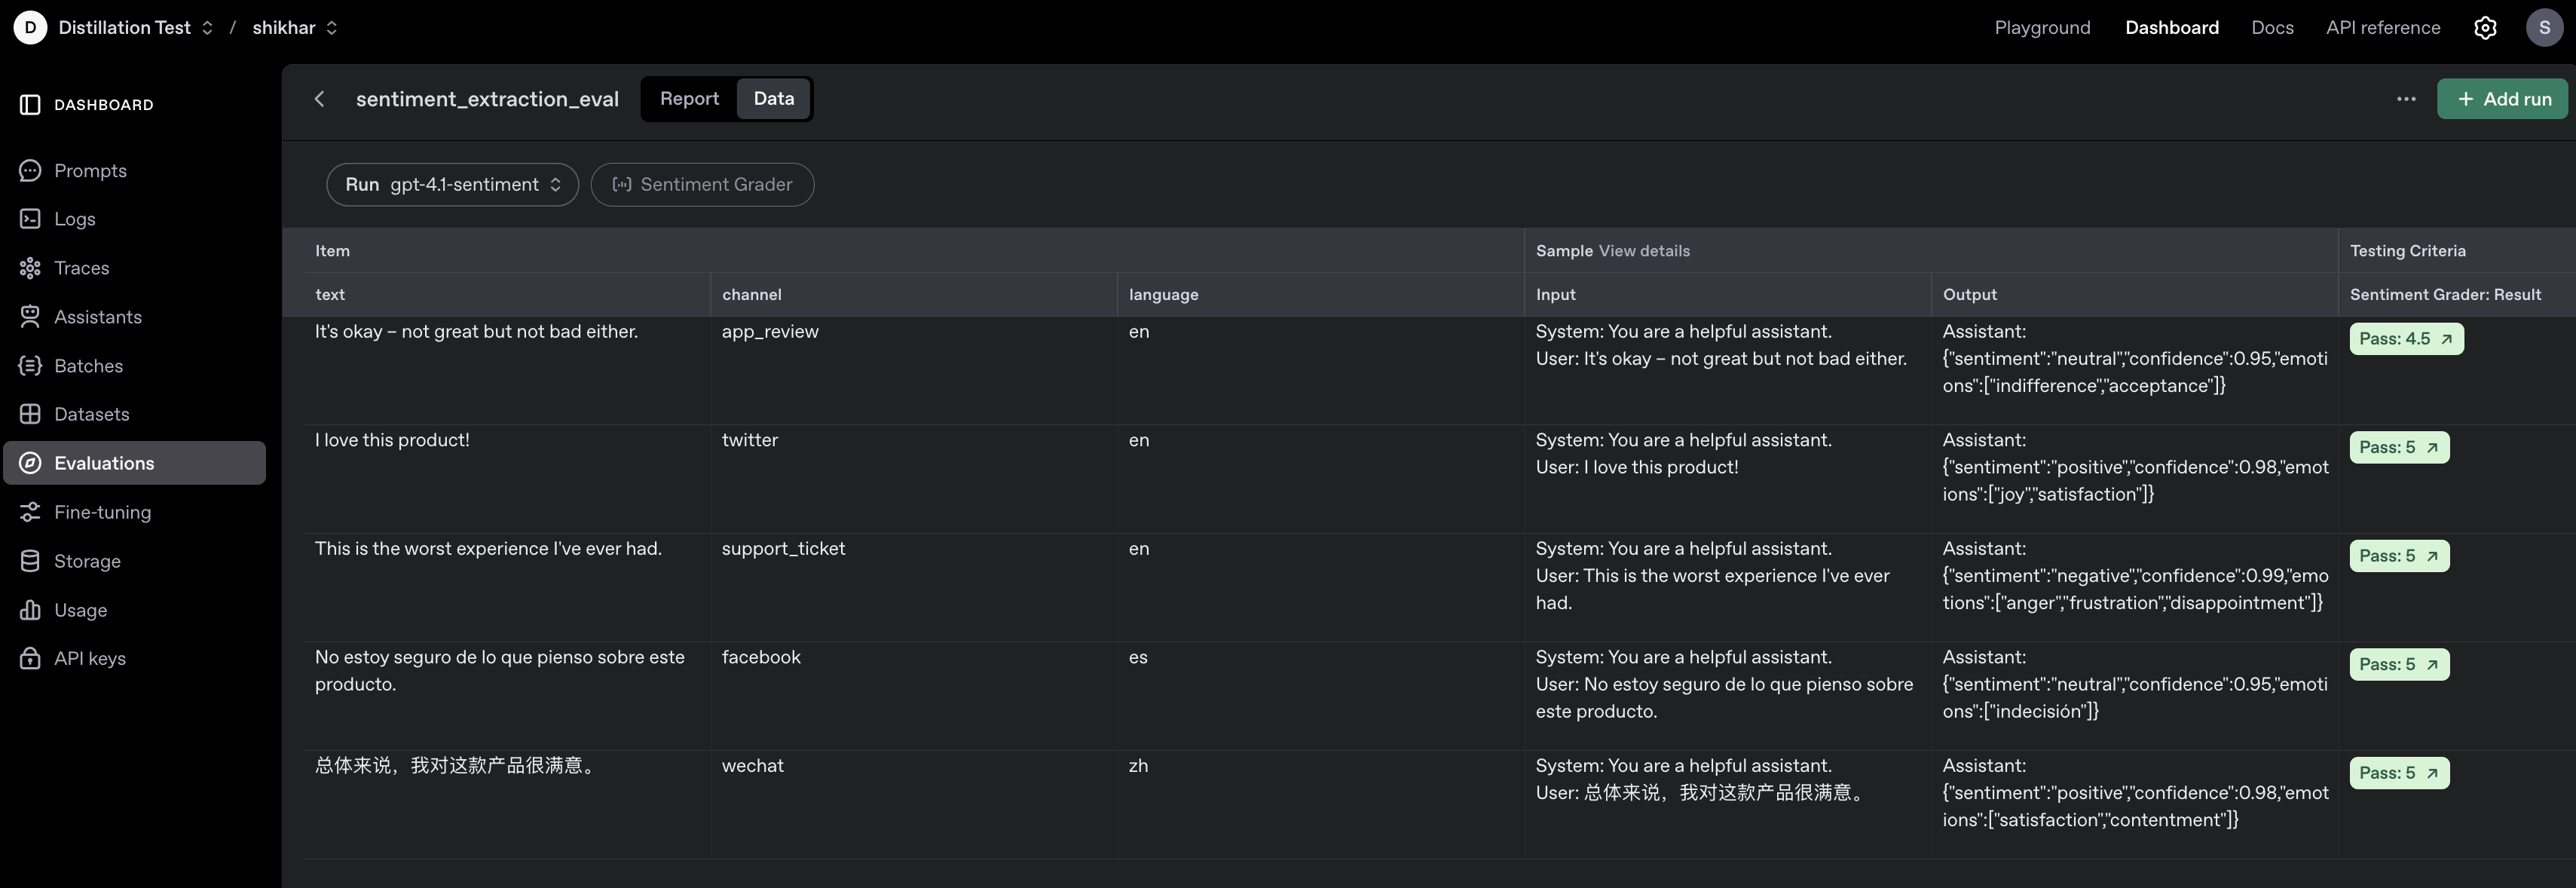Viewport: 2576px width, 888px height.
Task: Open the Pass: 4.5 grader result
Action: [2405, 339]
